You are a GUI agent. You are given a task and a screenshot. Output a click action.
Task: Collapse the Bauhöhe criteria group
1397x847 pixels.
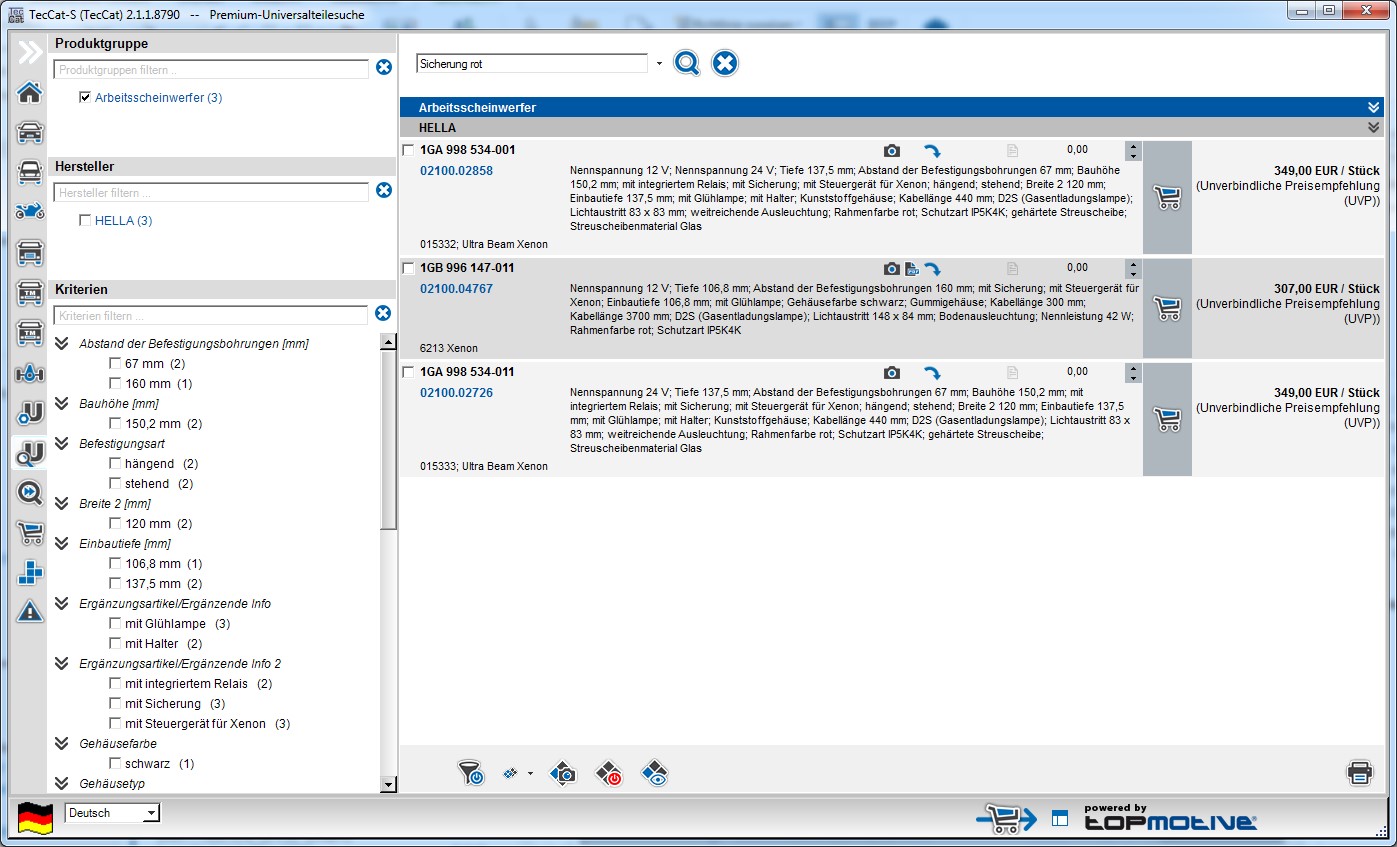point(61,403)
